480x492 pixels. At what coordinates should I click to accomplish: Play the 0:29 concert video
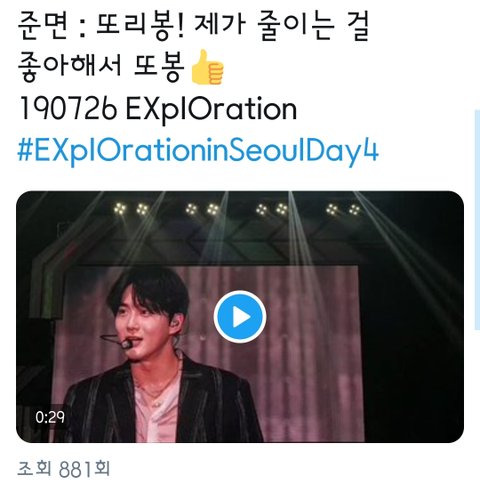tap(240, 316)
